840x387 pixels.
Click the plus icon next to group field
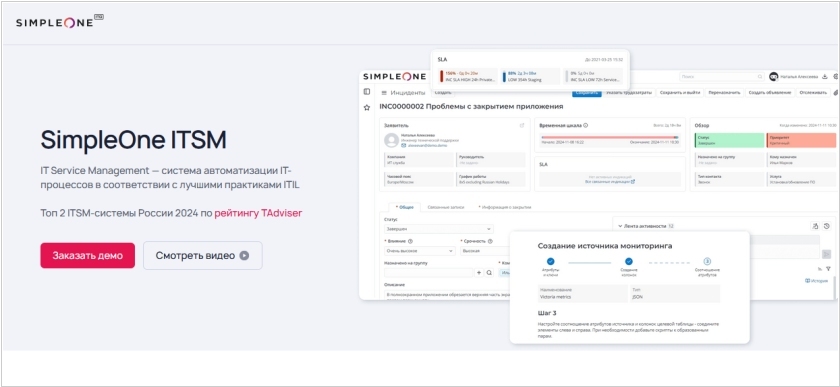point(479,273)
